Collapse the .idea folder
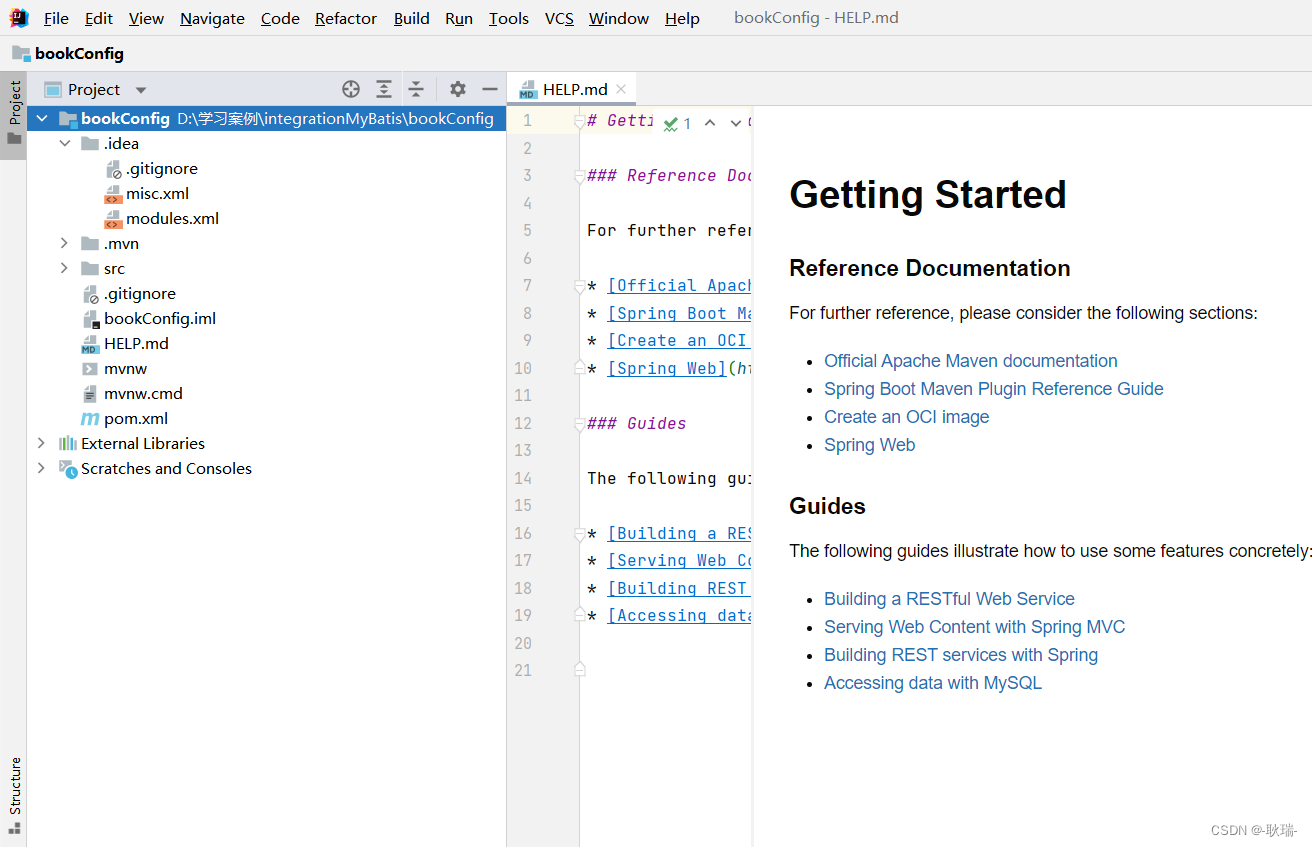1312x847 pixels. coord(65,144)
